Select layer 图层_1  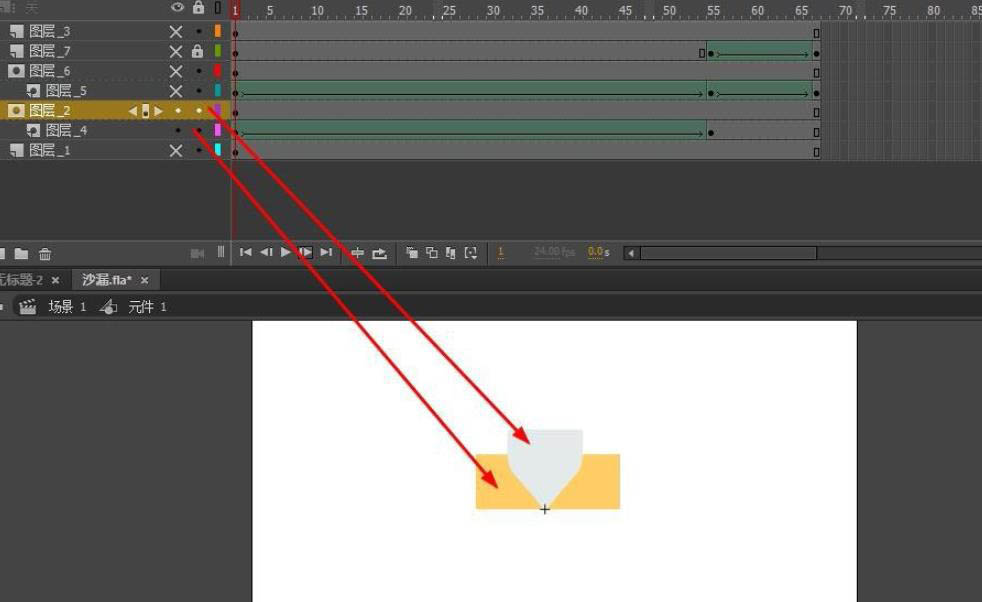click(x=49, y=151)
